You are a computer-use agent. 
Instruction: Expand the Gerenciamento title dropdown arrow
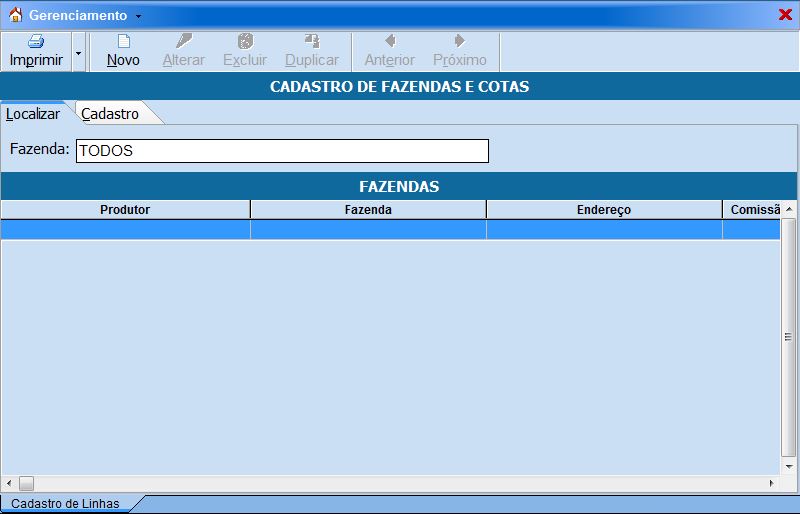pos(139,16)
